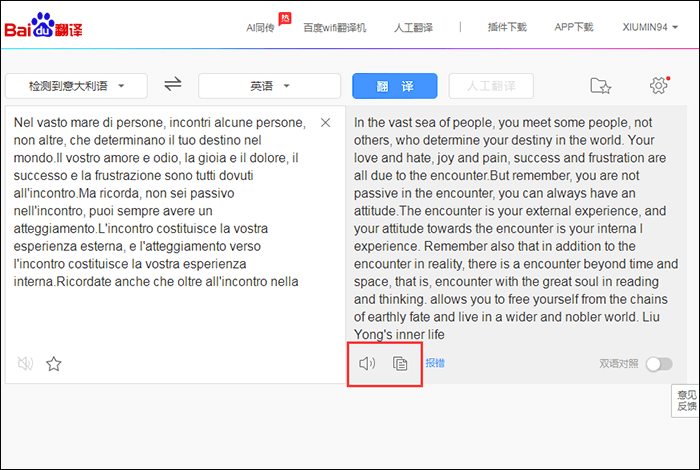The height and width of the screenshot is (470, 700).
Task: Swap source and target languages
Action: point(173,85)
